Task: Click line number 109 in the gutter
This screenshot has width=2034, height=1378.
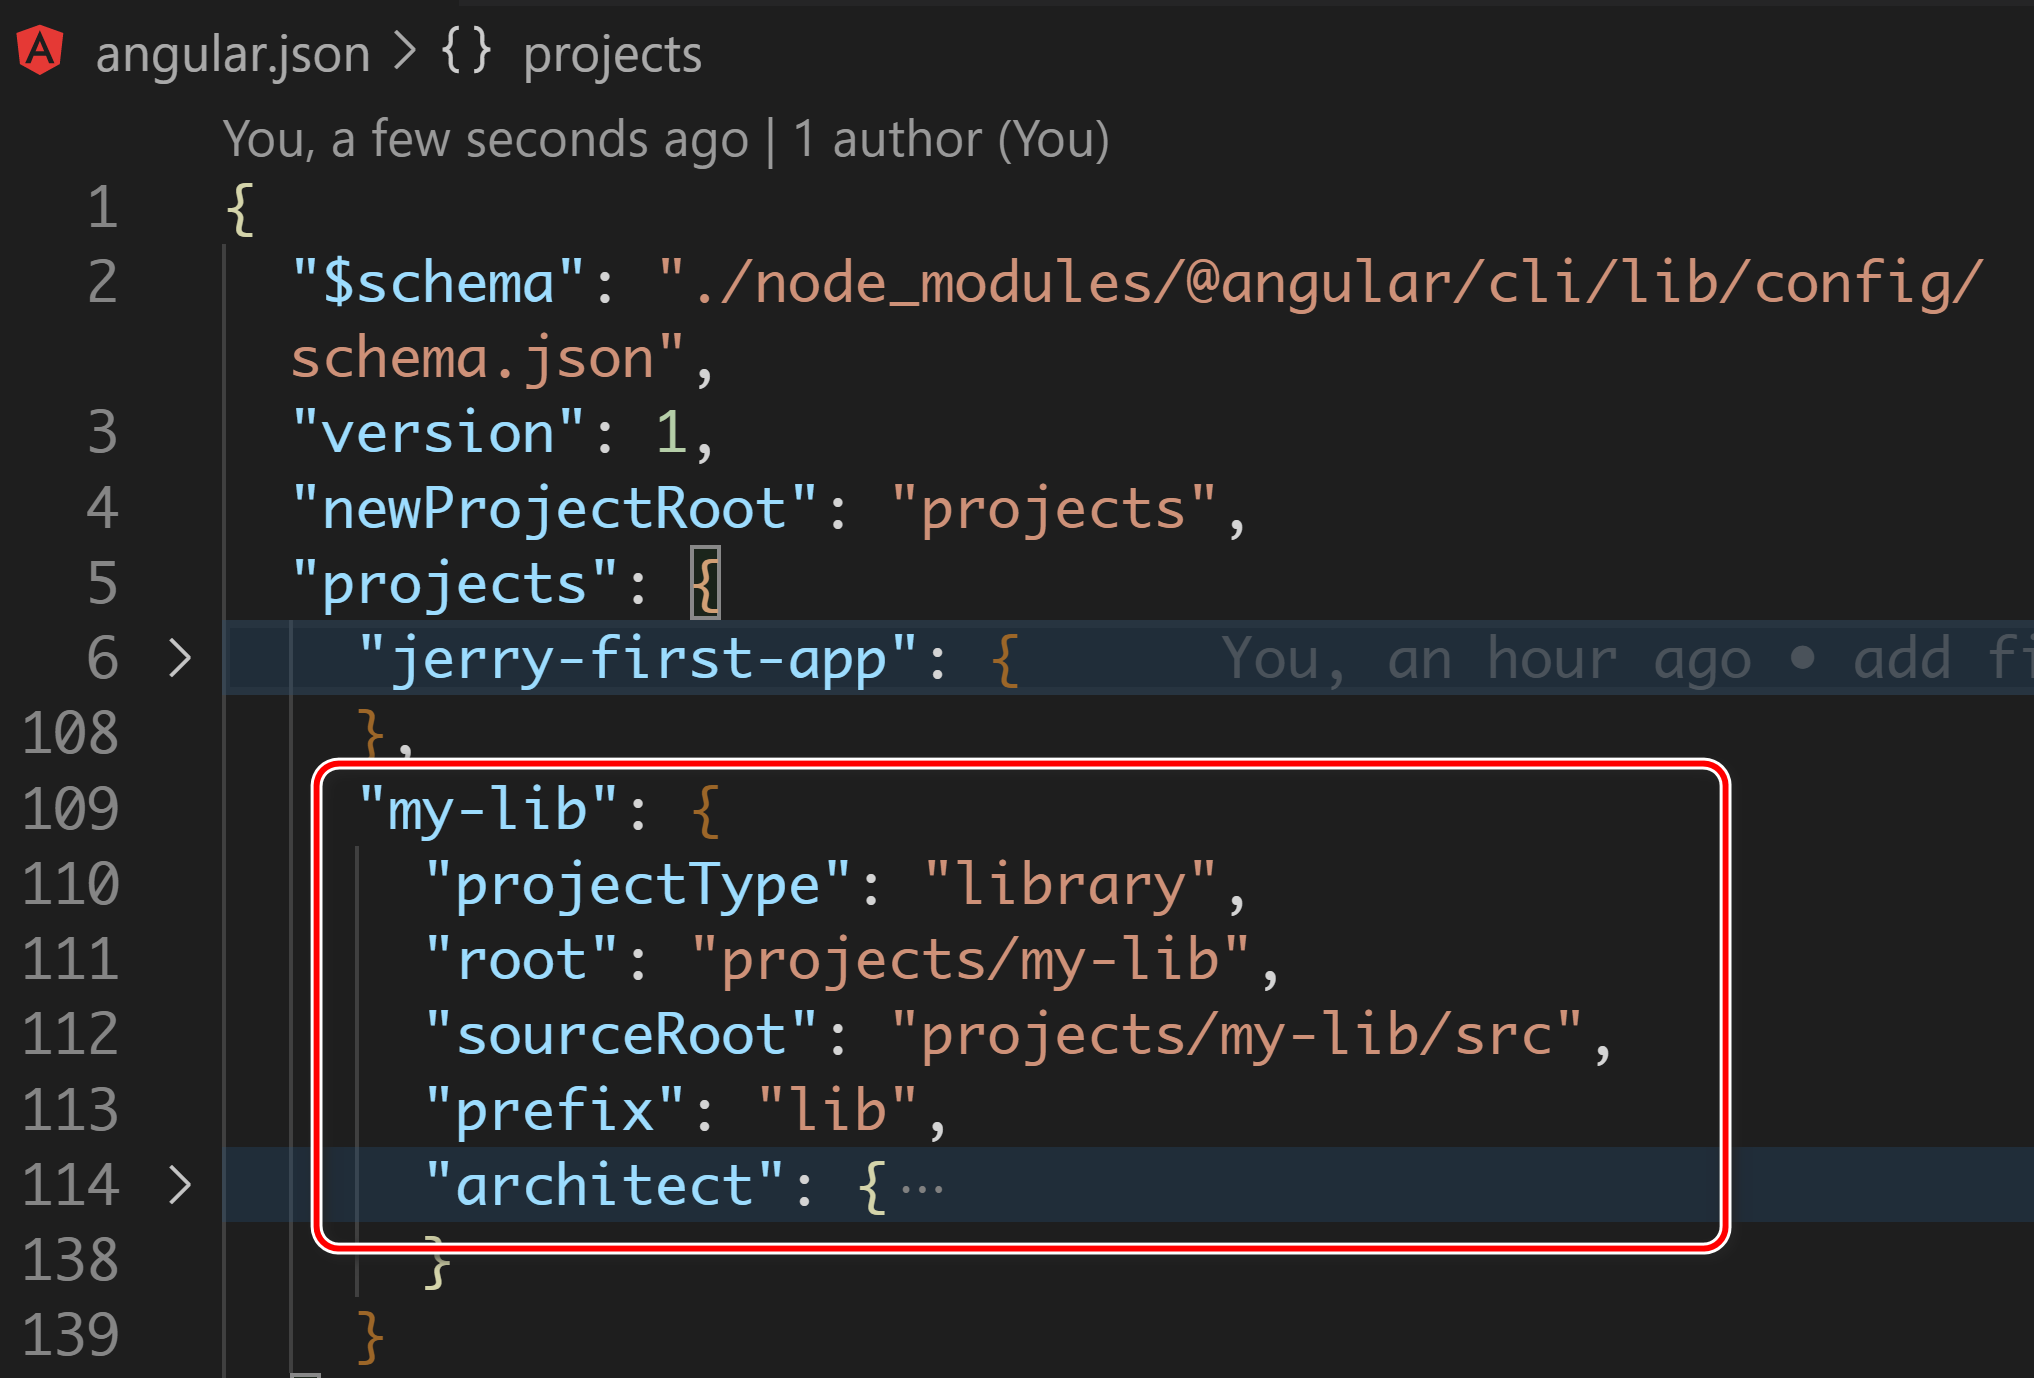Action: tap(70, 809)
